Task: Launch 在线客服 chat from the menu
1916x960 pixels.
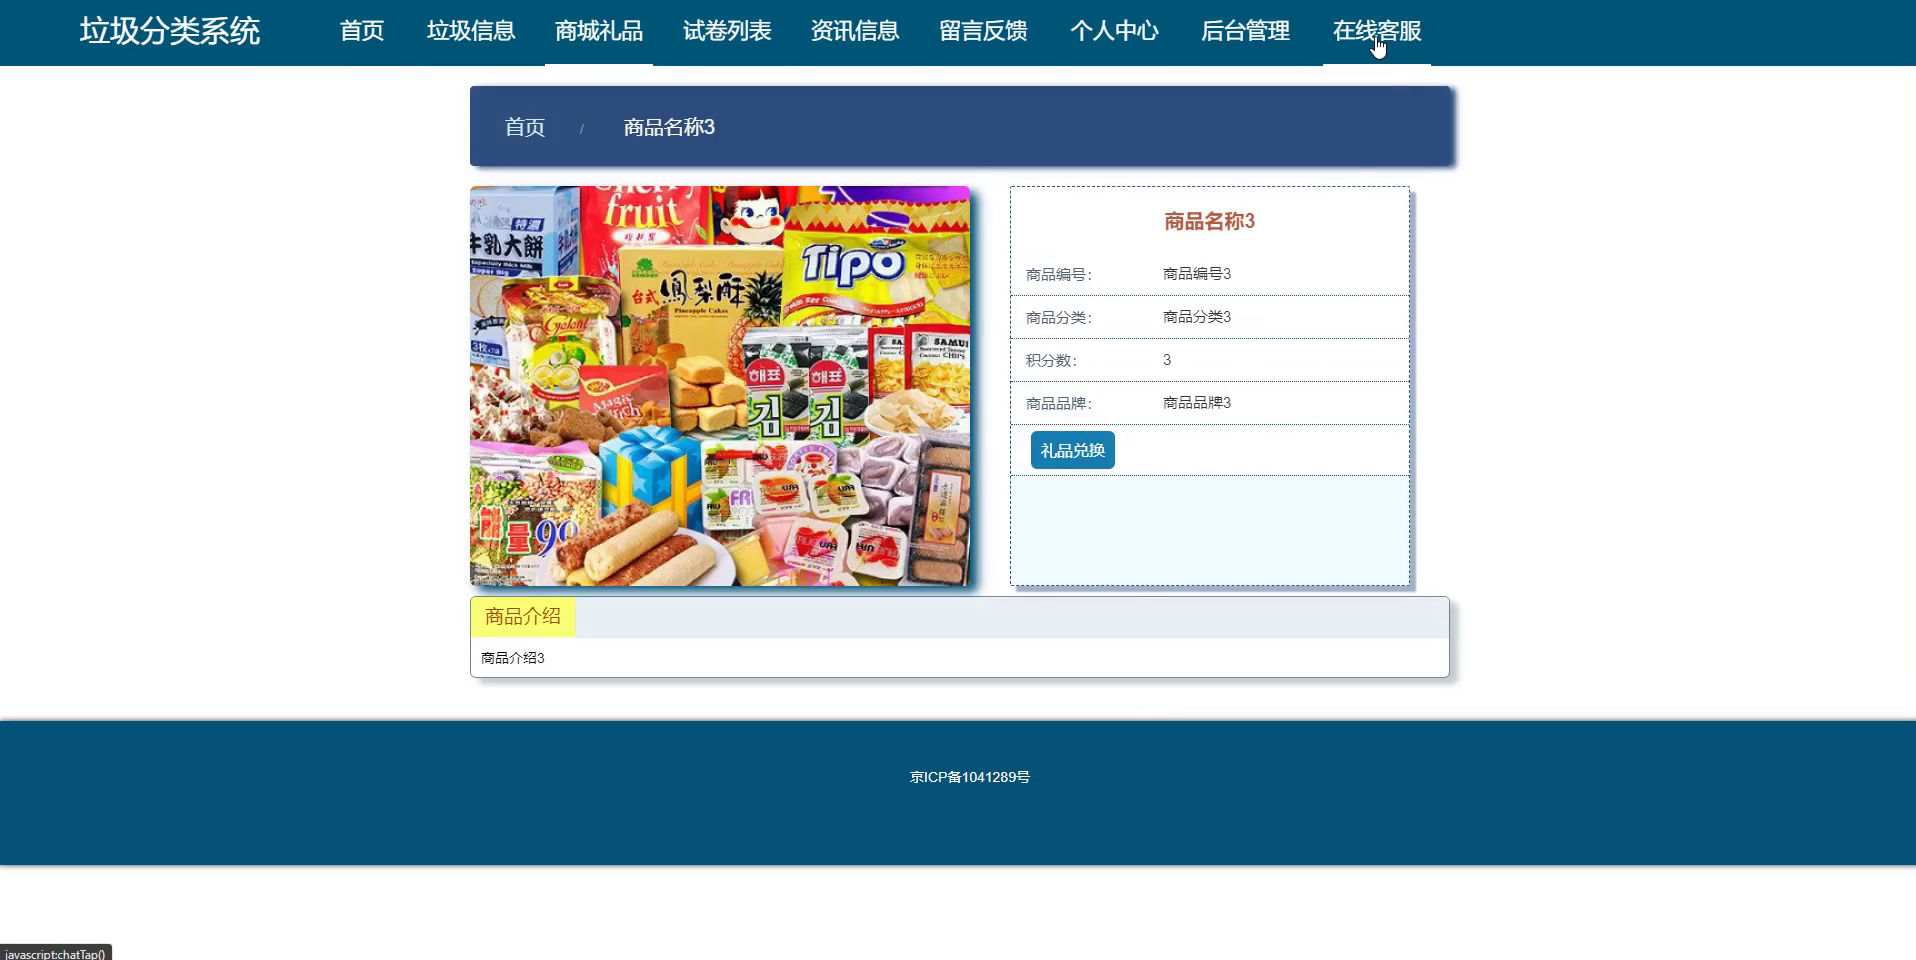Action: coord(1377,31)
